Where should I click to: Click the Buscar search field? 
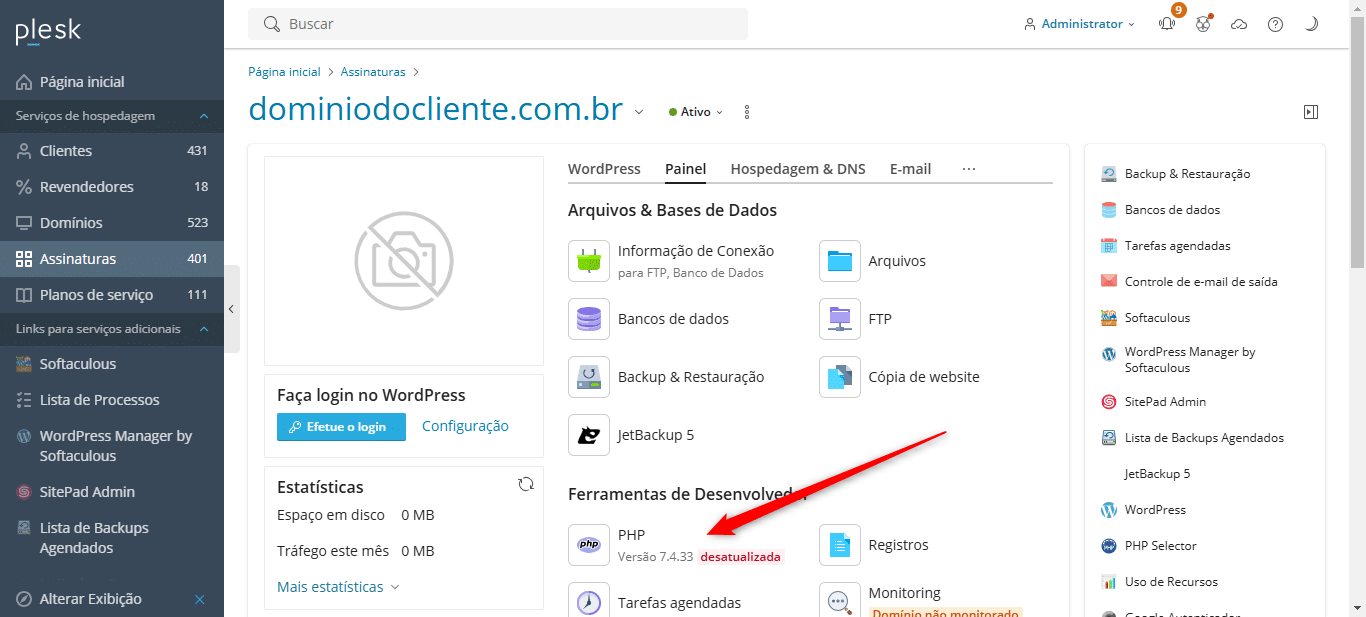[498, 24]
